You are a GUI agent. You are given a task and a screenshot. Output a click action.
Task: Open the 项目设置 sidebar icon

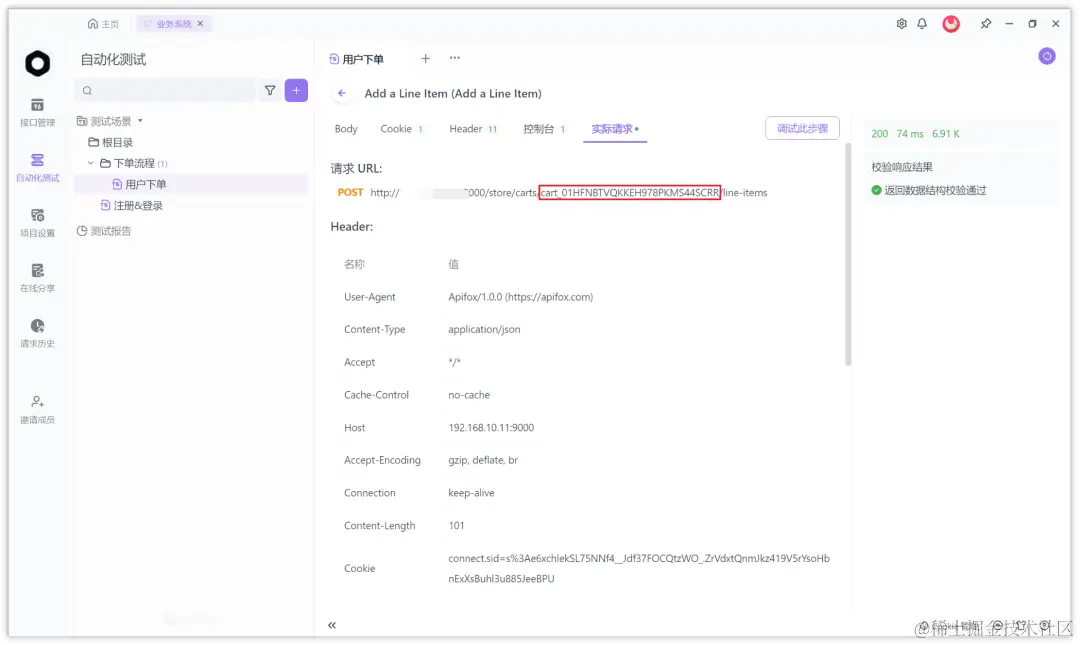[37, 223]
